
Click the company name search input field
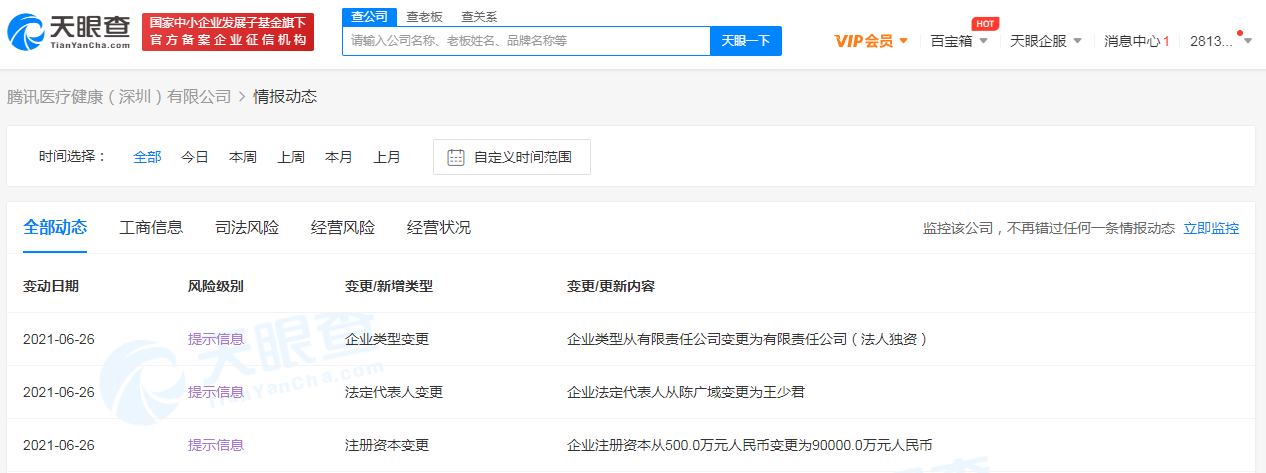(x=527, y=41)
